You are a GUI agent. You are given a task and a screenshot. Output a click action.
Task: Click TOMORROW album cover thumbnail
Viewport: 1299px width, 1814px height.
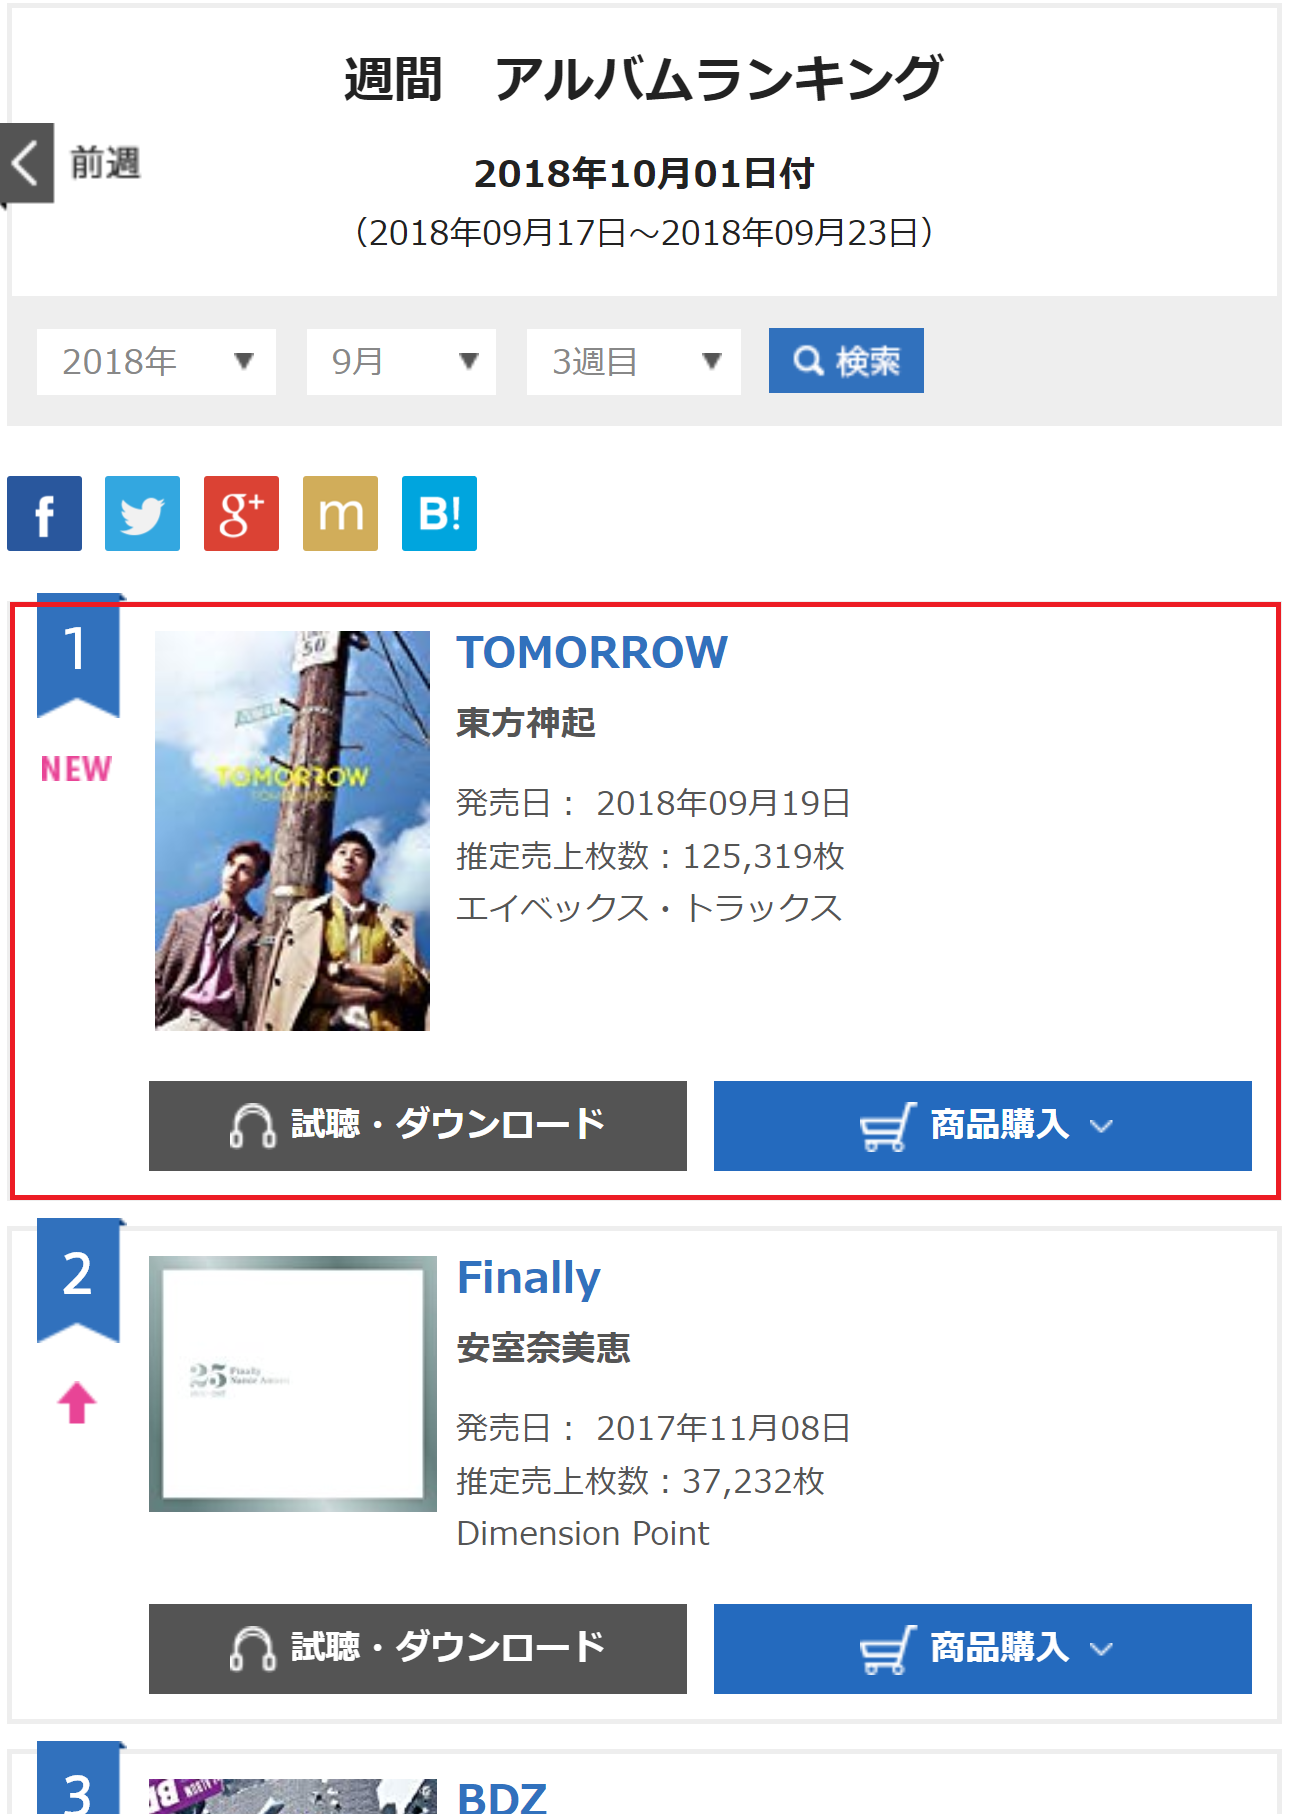pos(292,830)
